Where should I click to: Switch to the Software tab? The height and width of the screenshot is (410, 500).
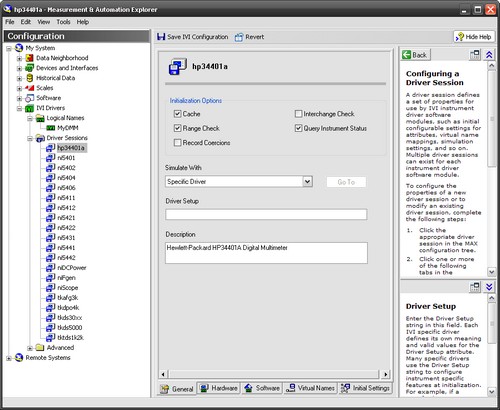pyautogui.click(x=262, y=388)
